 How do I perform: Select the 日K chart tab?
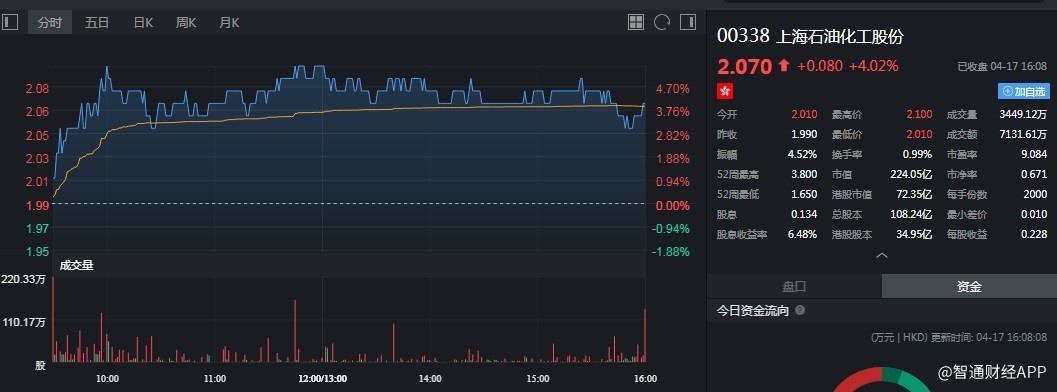[143, 22]
